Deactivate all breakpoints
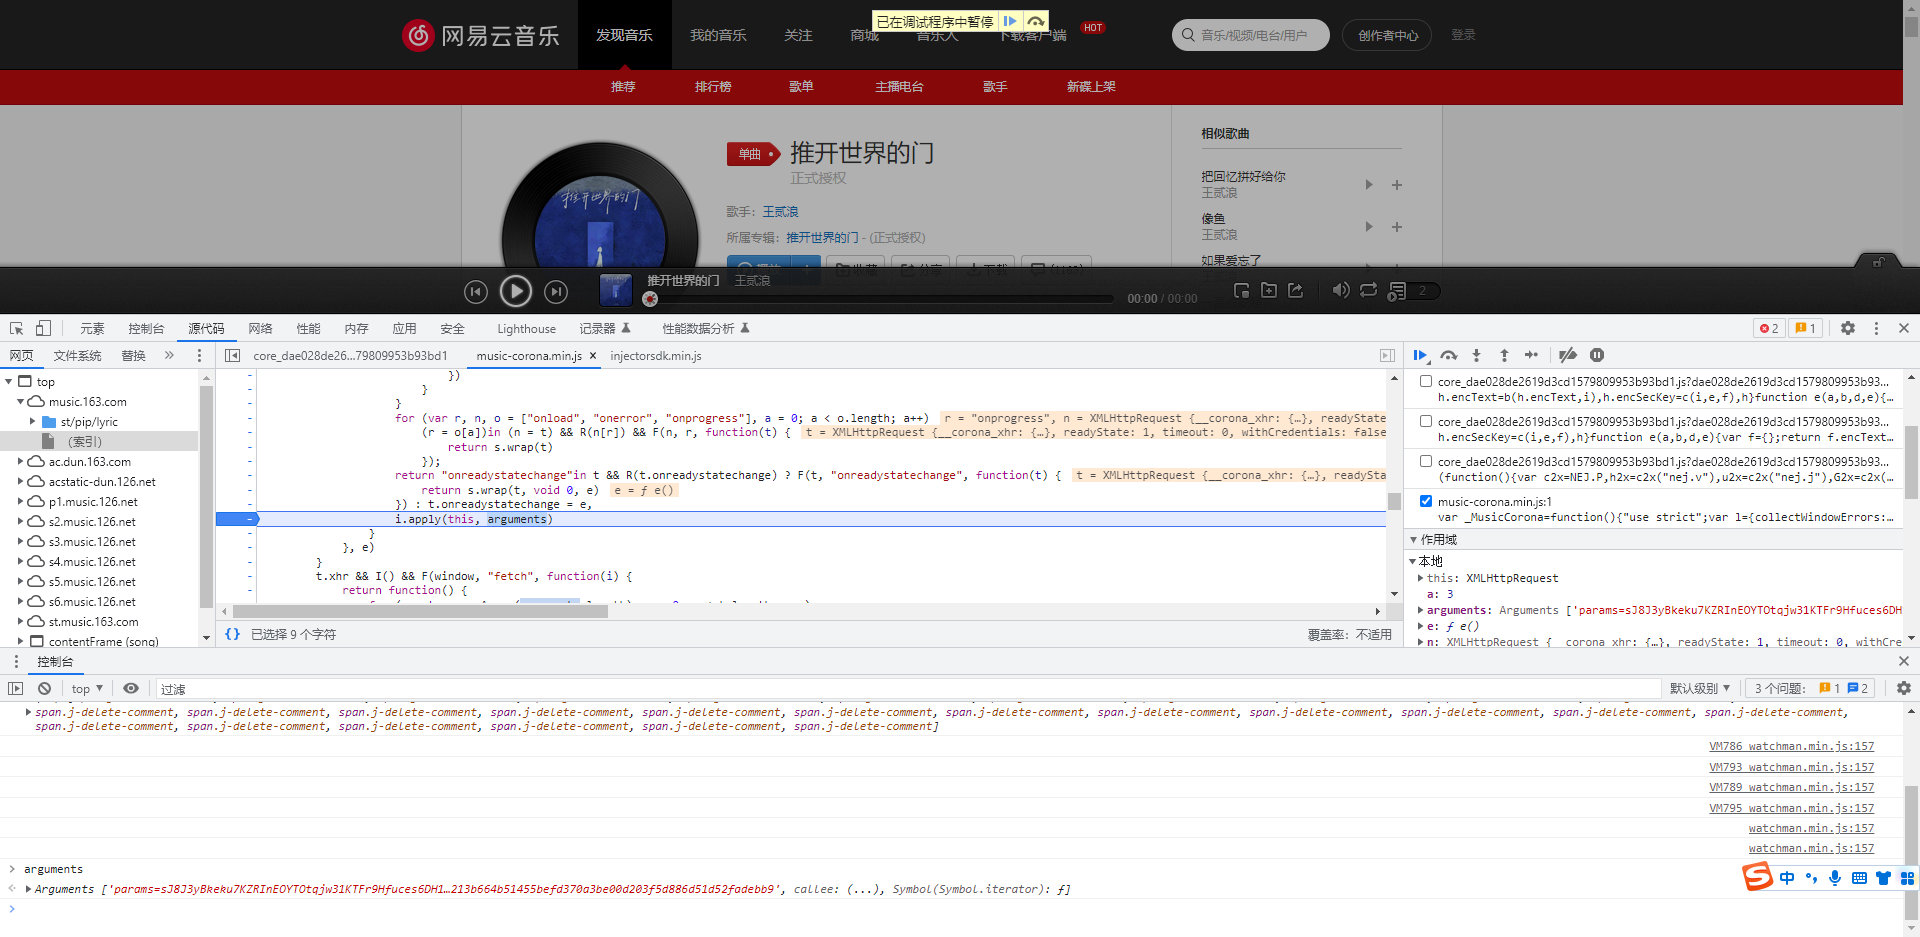1920x937 pixels. 1568,355
